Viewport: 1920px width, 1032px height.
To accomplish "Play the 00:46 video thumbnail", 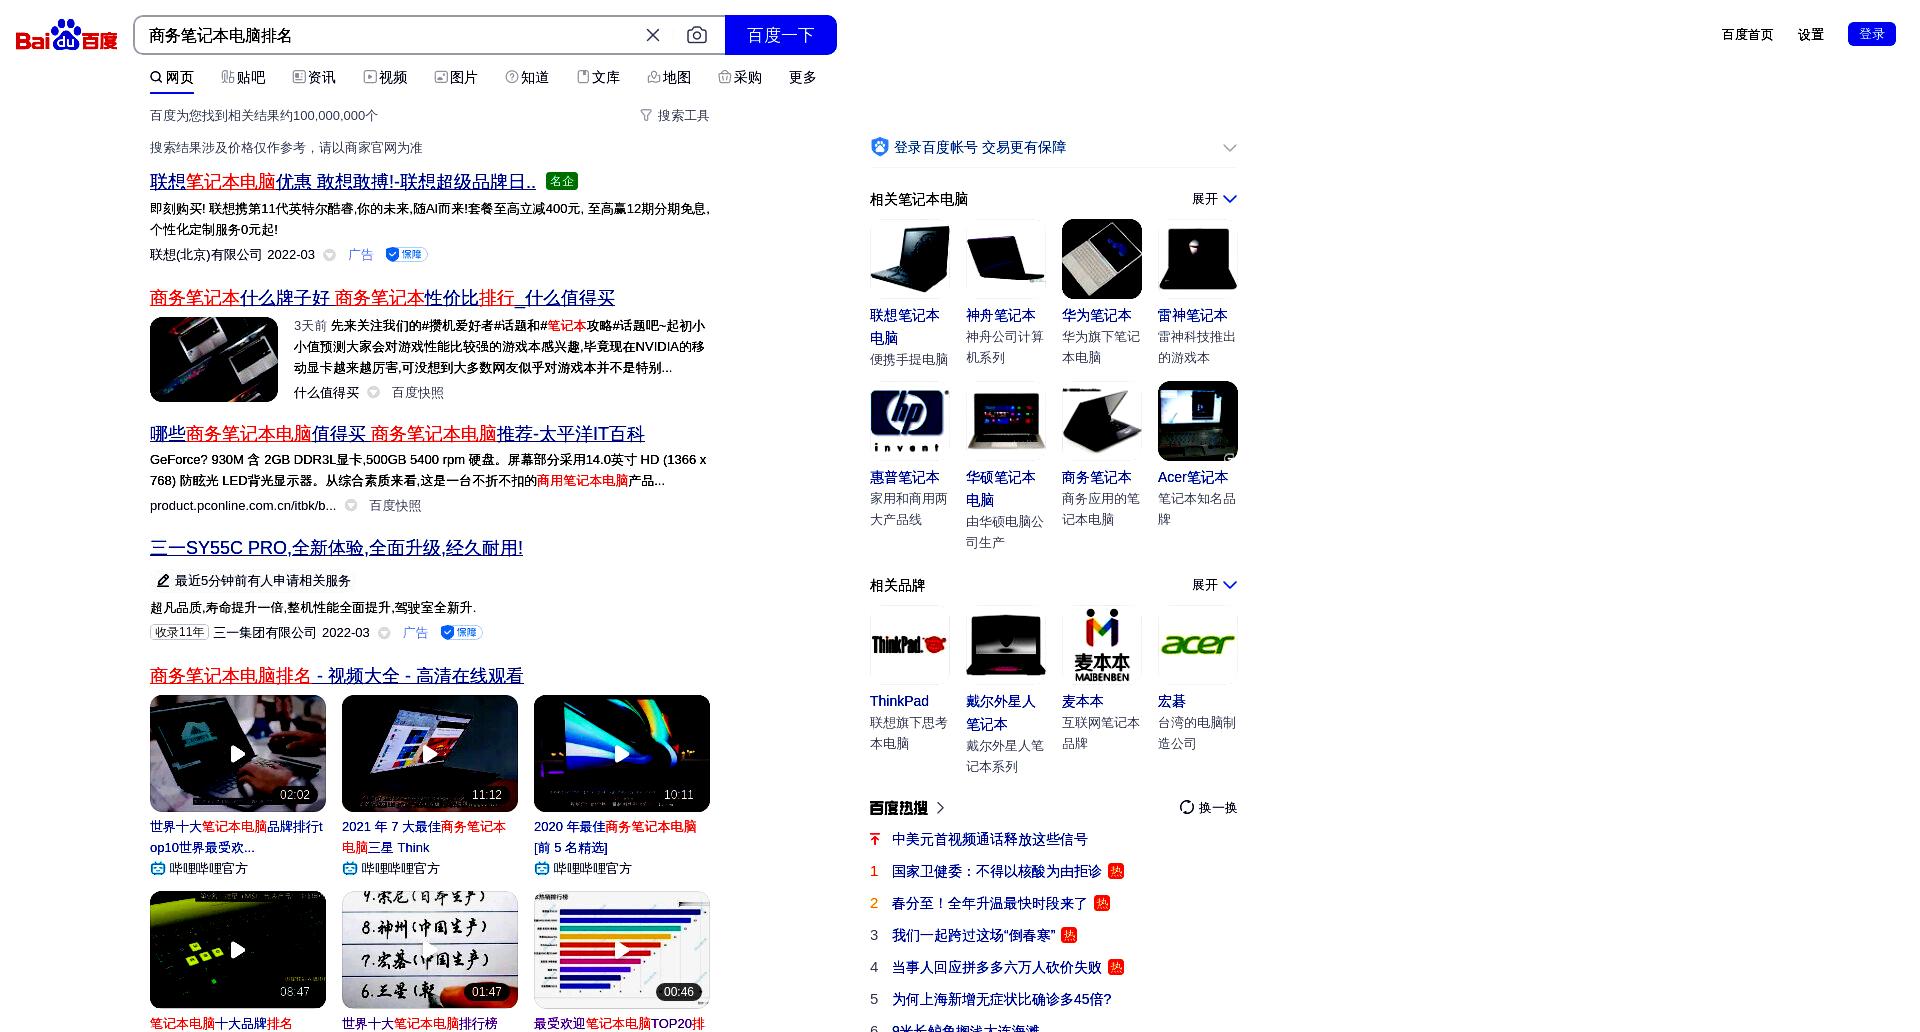I will pyautogui.click(x=622, y=949).
